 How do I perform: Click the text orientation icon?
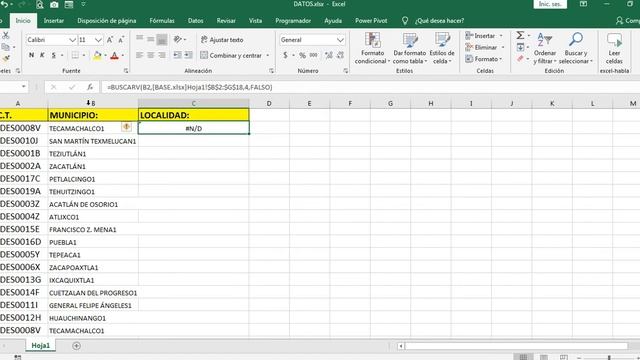178,39
